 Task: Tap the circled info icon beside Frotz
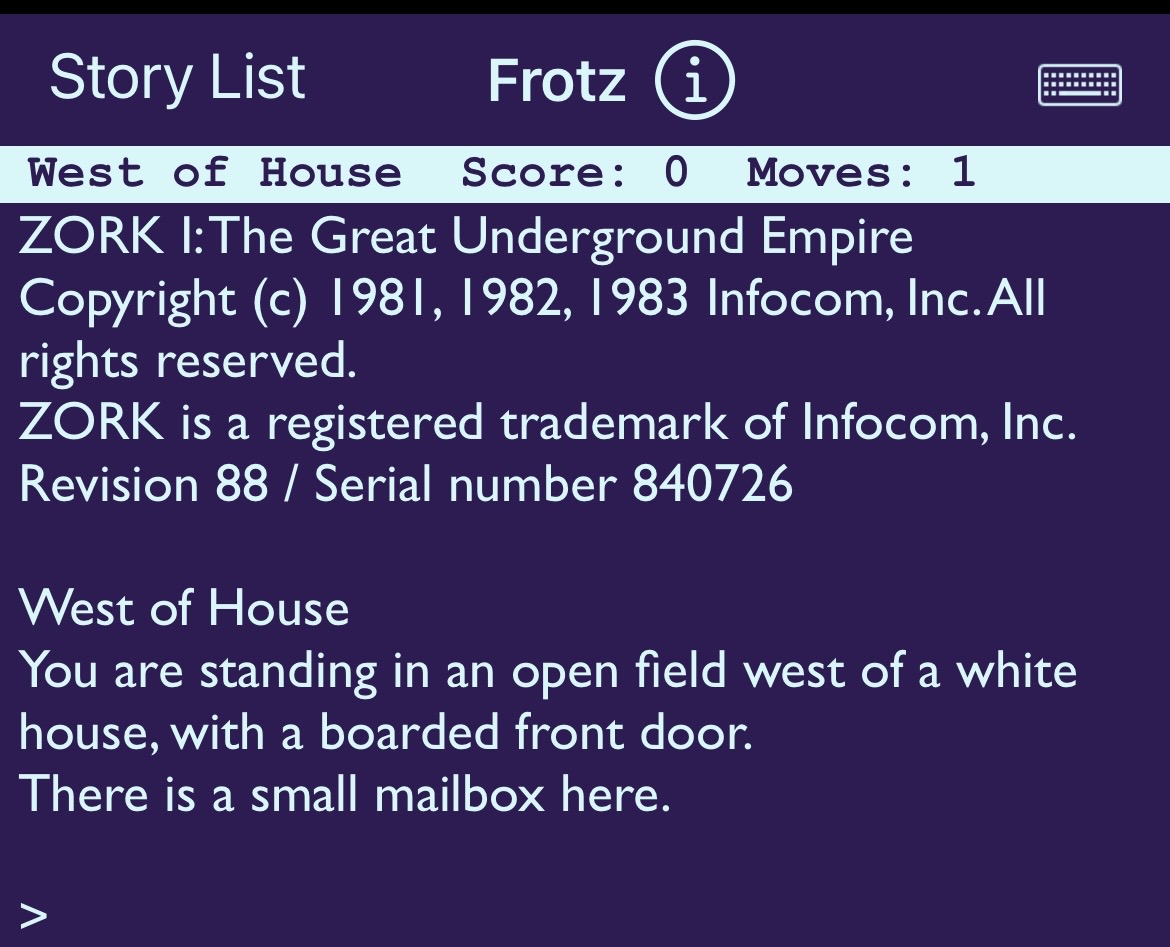point(695,81)
